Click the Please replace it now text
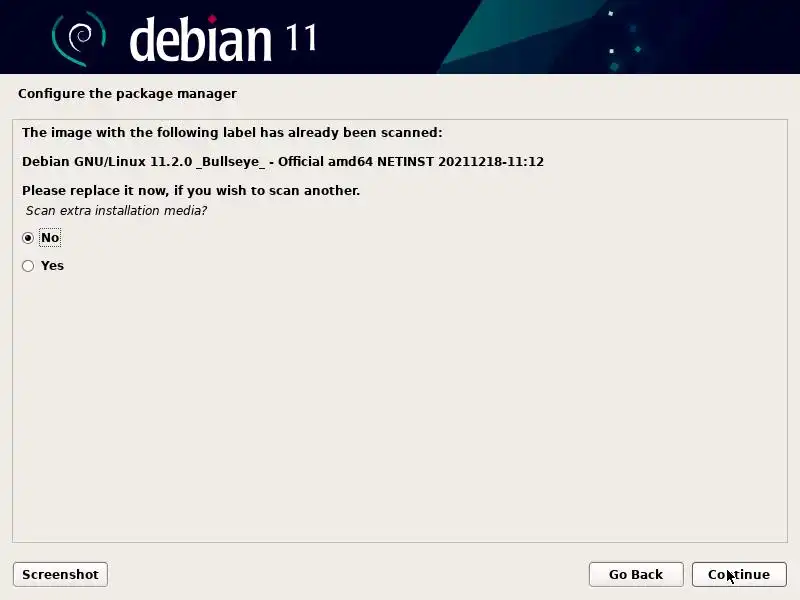 191,191
